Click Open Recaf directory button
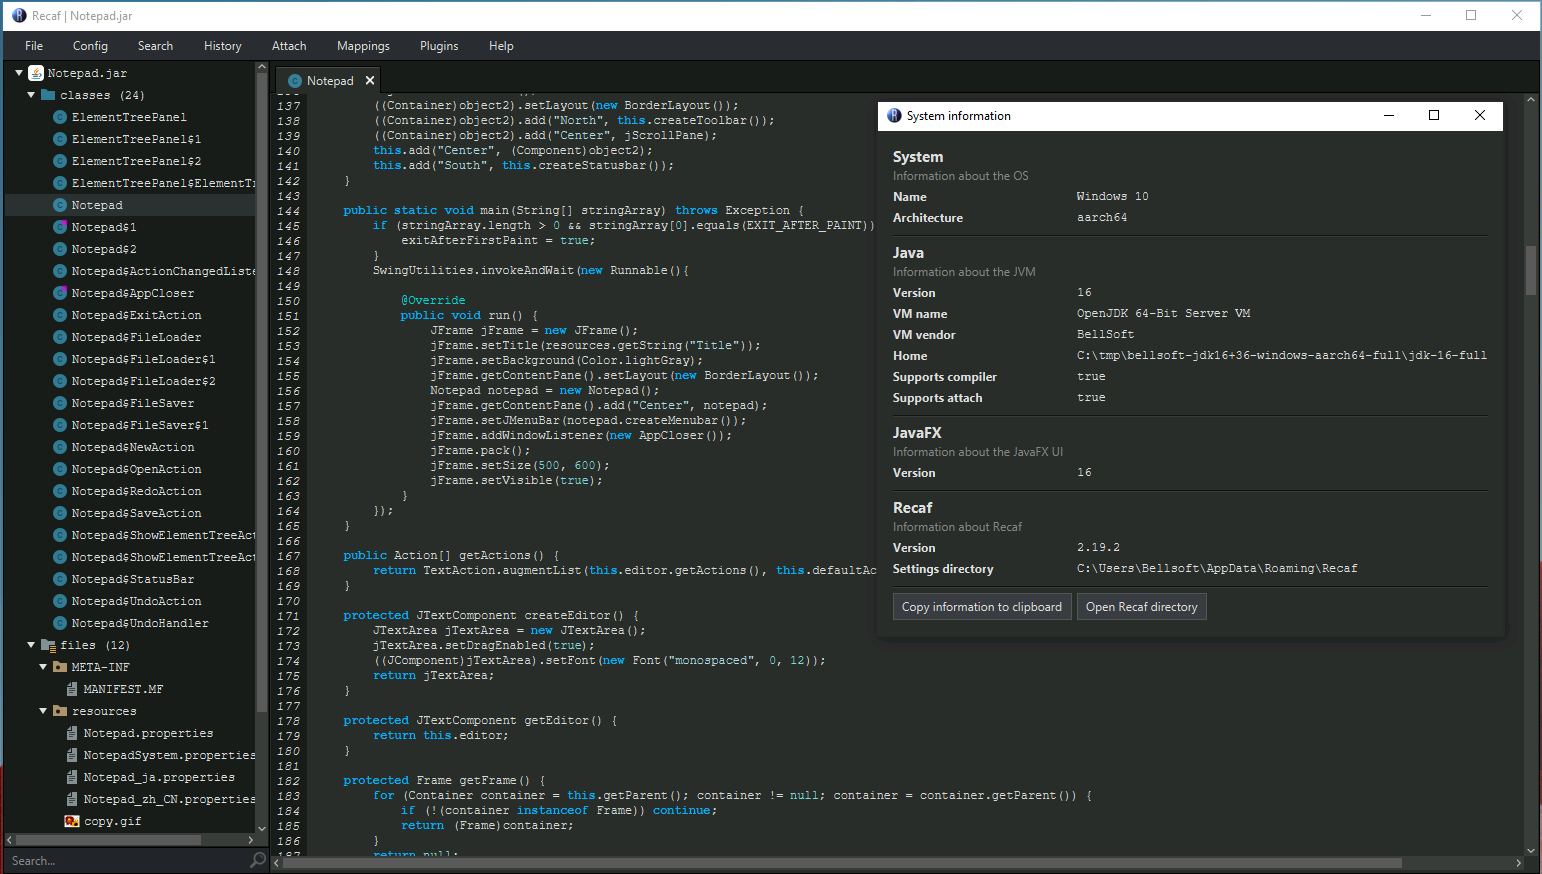This screenshot has height=874, width=1542. [x=1141, y=607]
